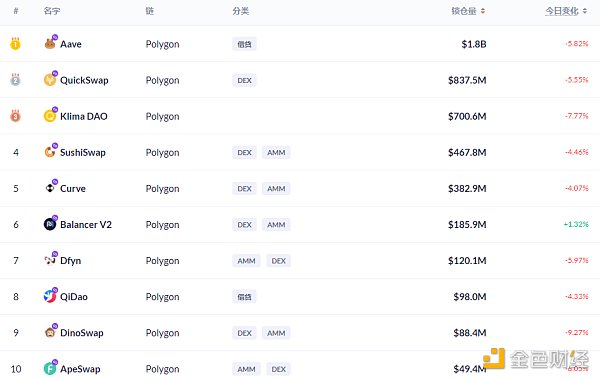Click the 名字 column header
600x380 pixels.
52,11
